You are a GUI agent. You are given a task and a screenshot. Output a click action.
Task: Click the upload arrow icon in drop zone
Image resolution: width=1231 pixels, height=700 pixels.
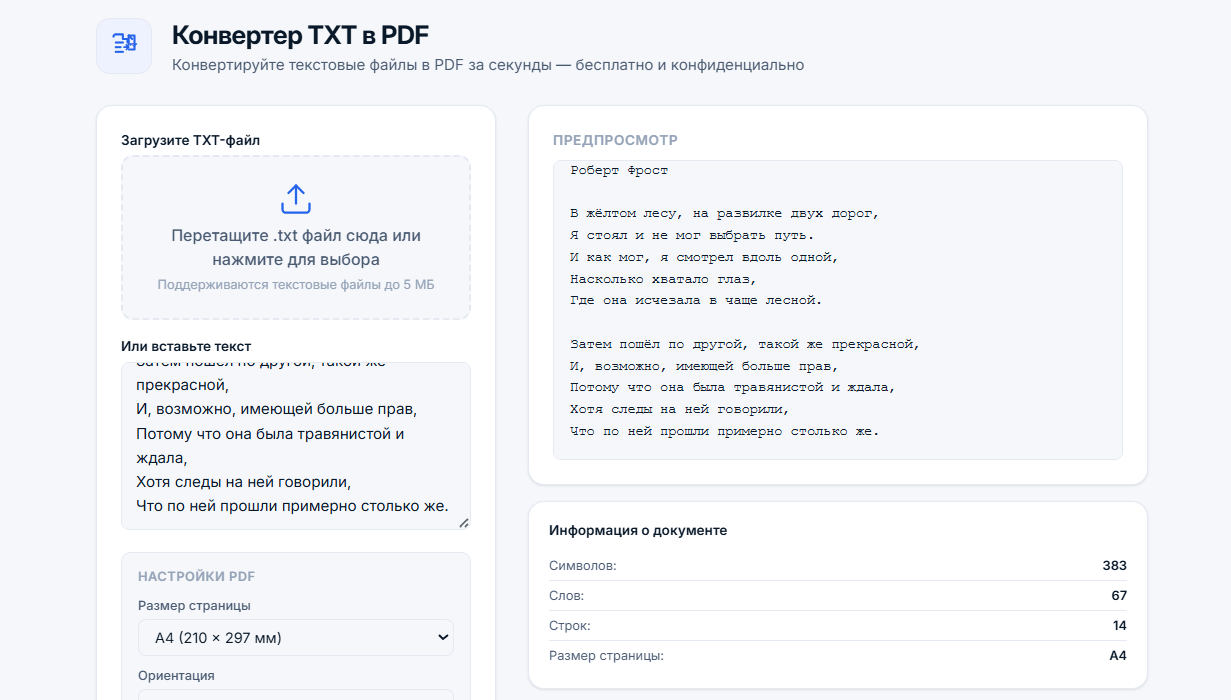(296, 199)
